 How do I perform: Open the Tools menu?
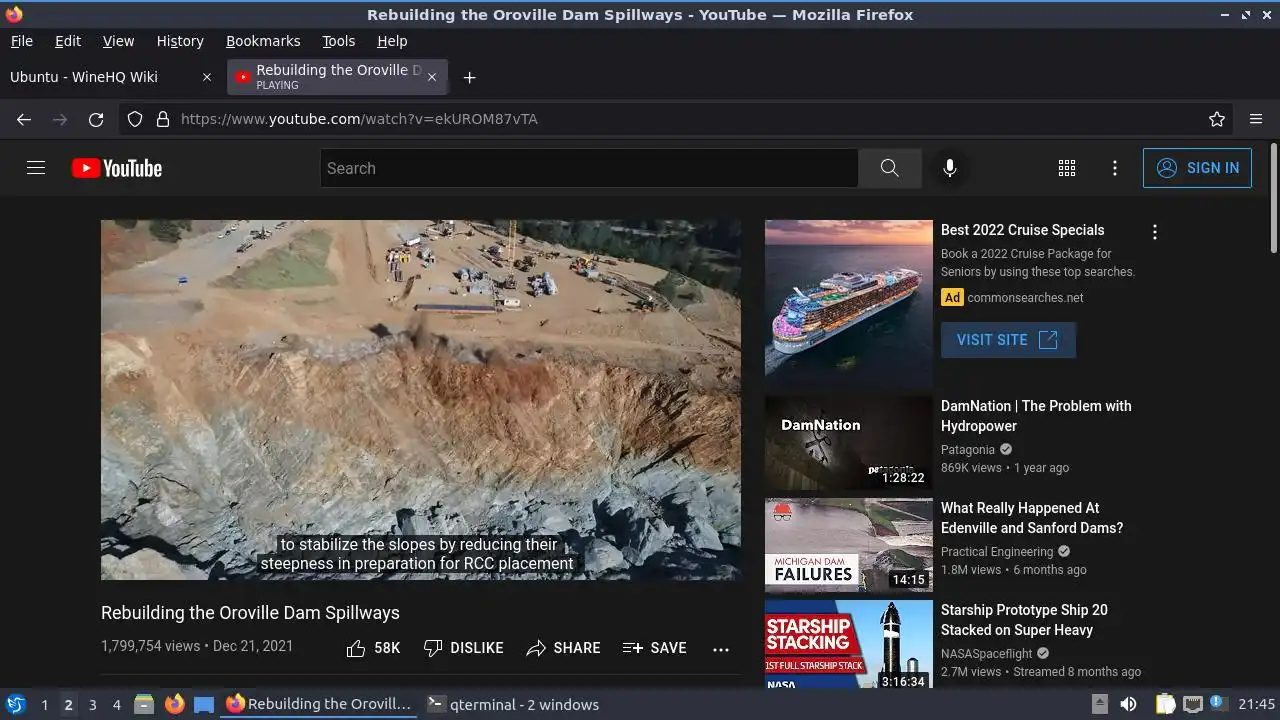coord(339,41)
